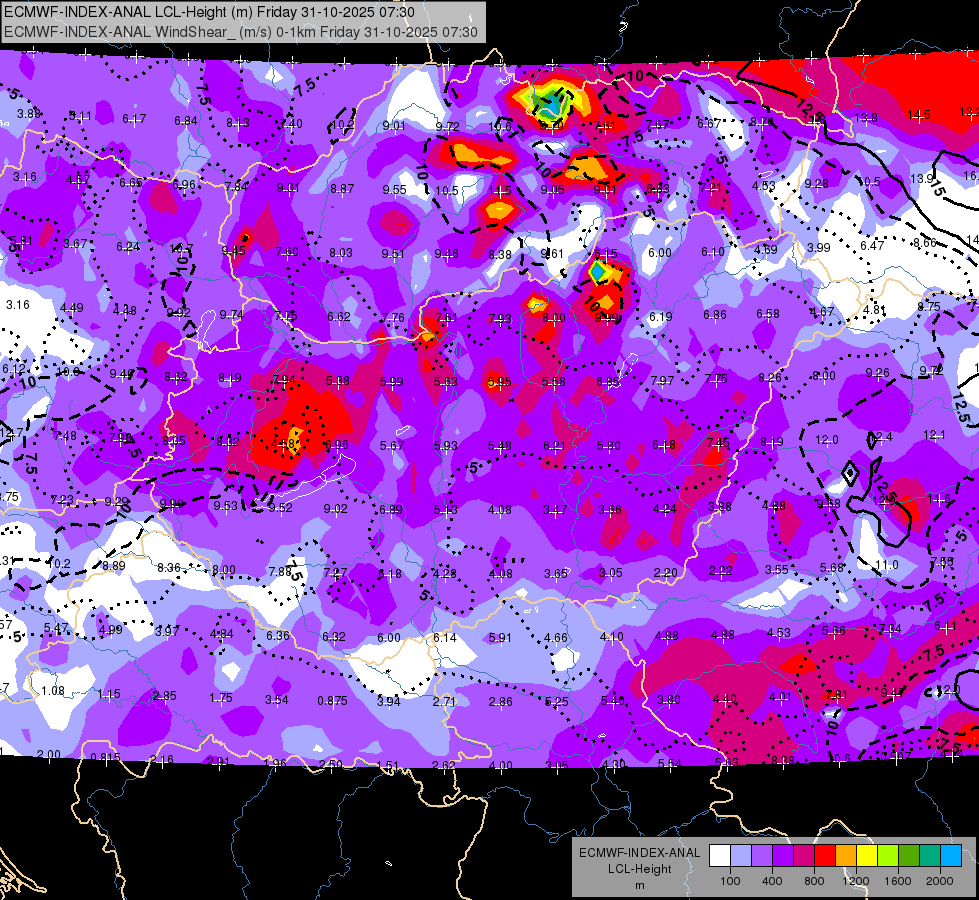Click the '100' legend tick label
Viewport: 979px width, 900px height.
(x=730, y=881)
